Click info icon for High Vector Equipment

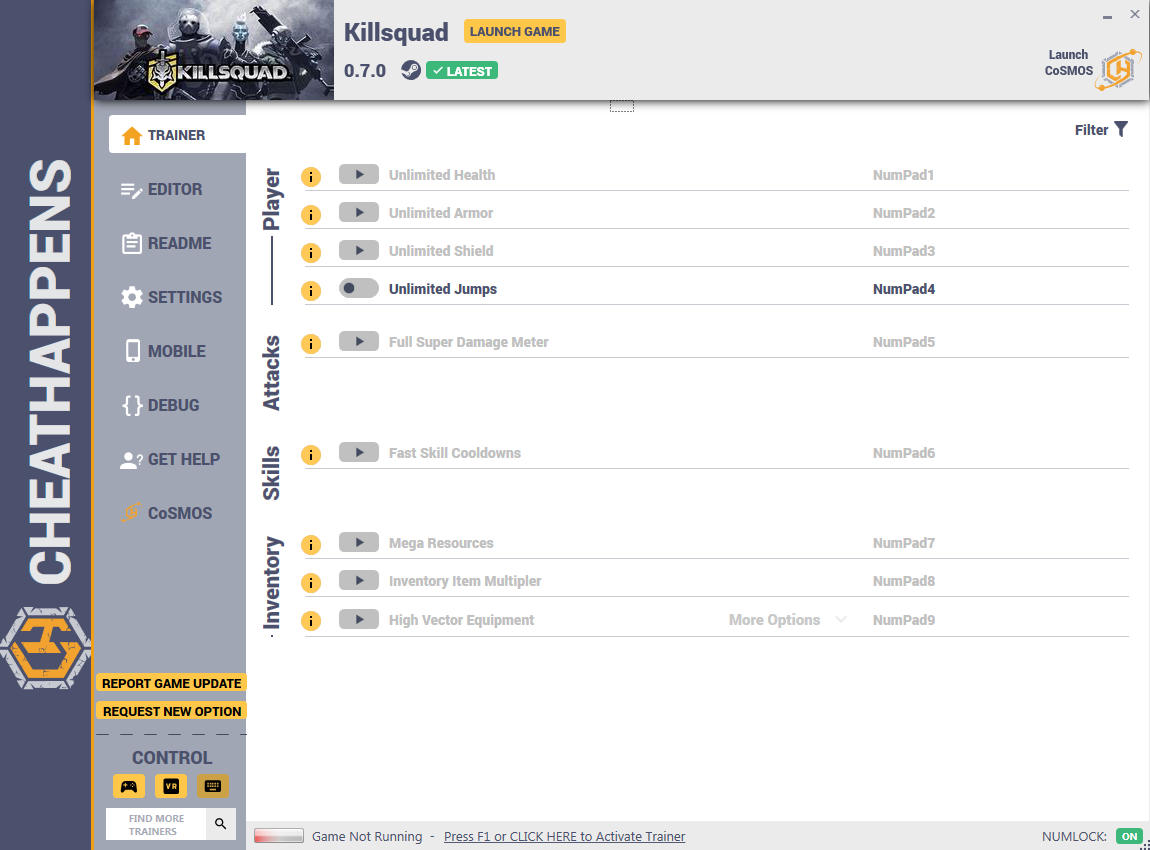click(x=311, y=621)
